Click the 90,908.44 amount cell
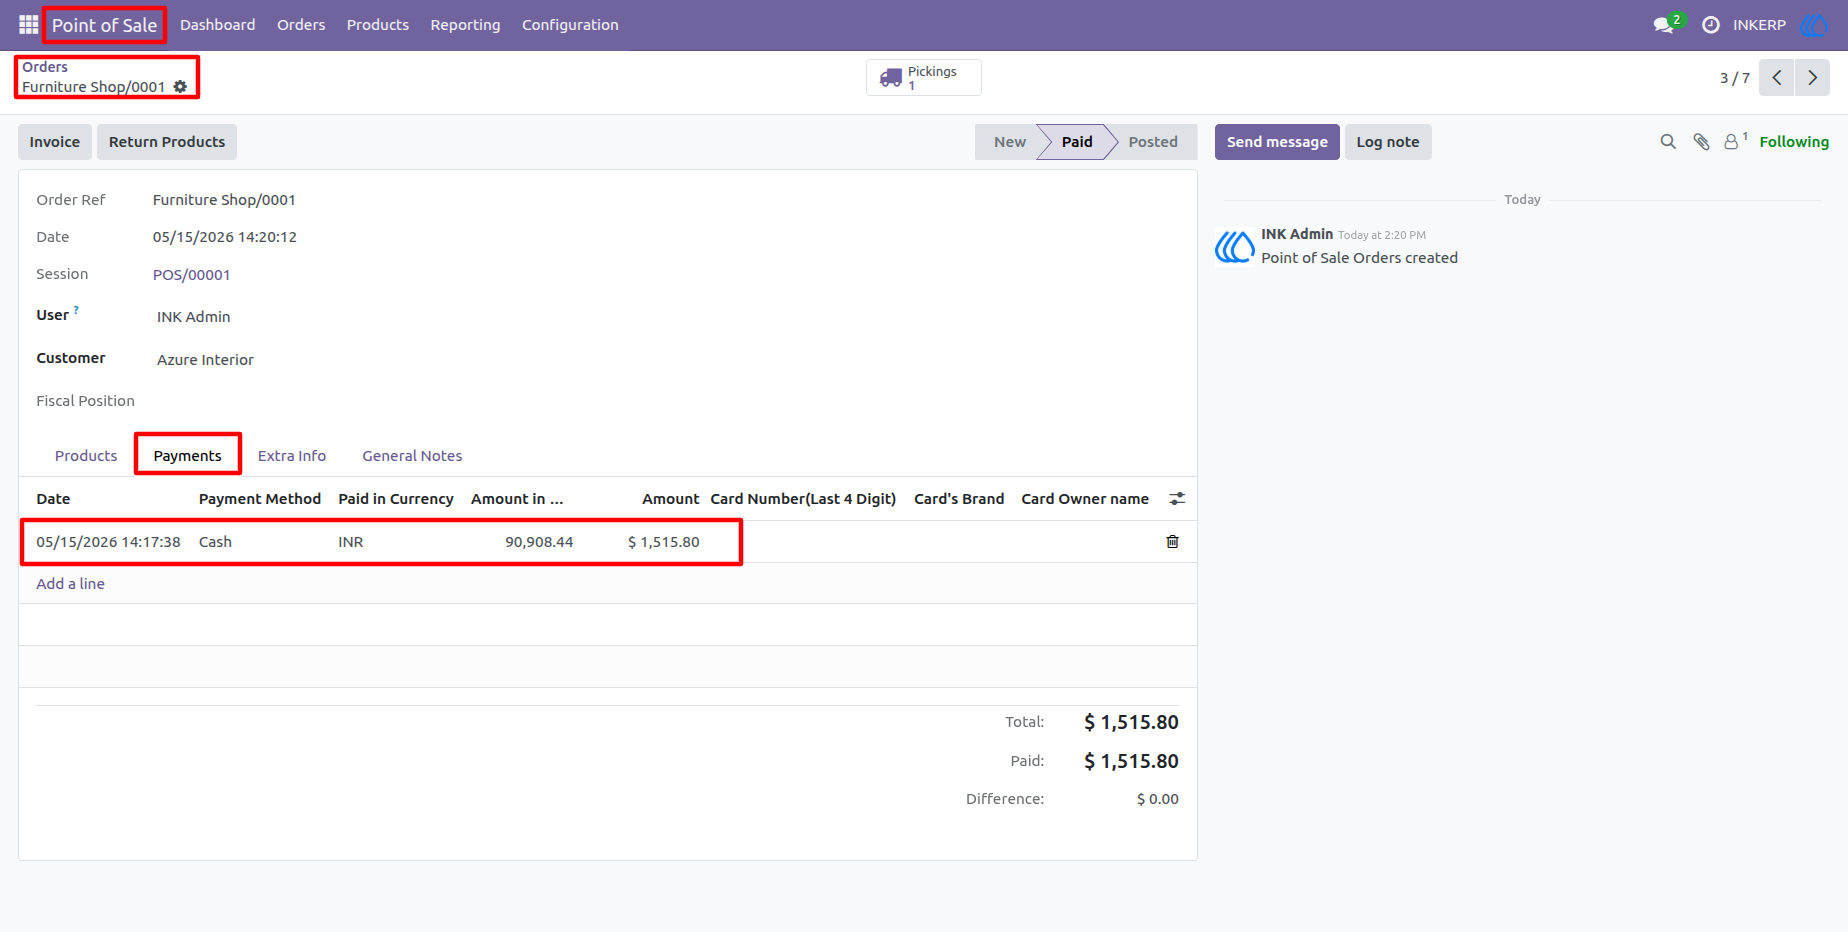 (x=539, y=542)
